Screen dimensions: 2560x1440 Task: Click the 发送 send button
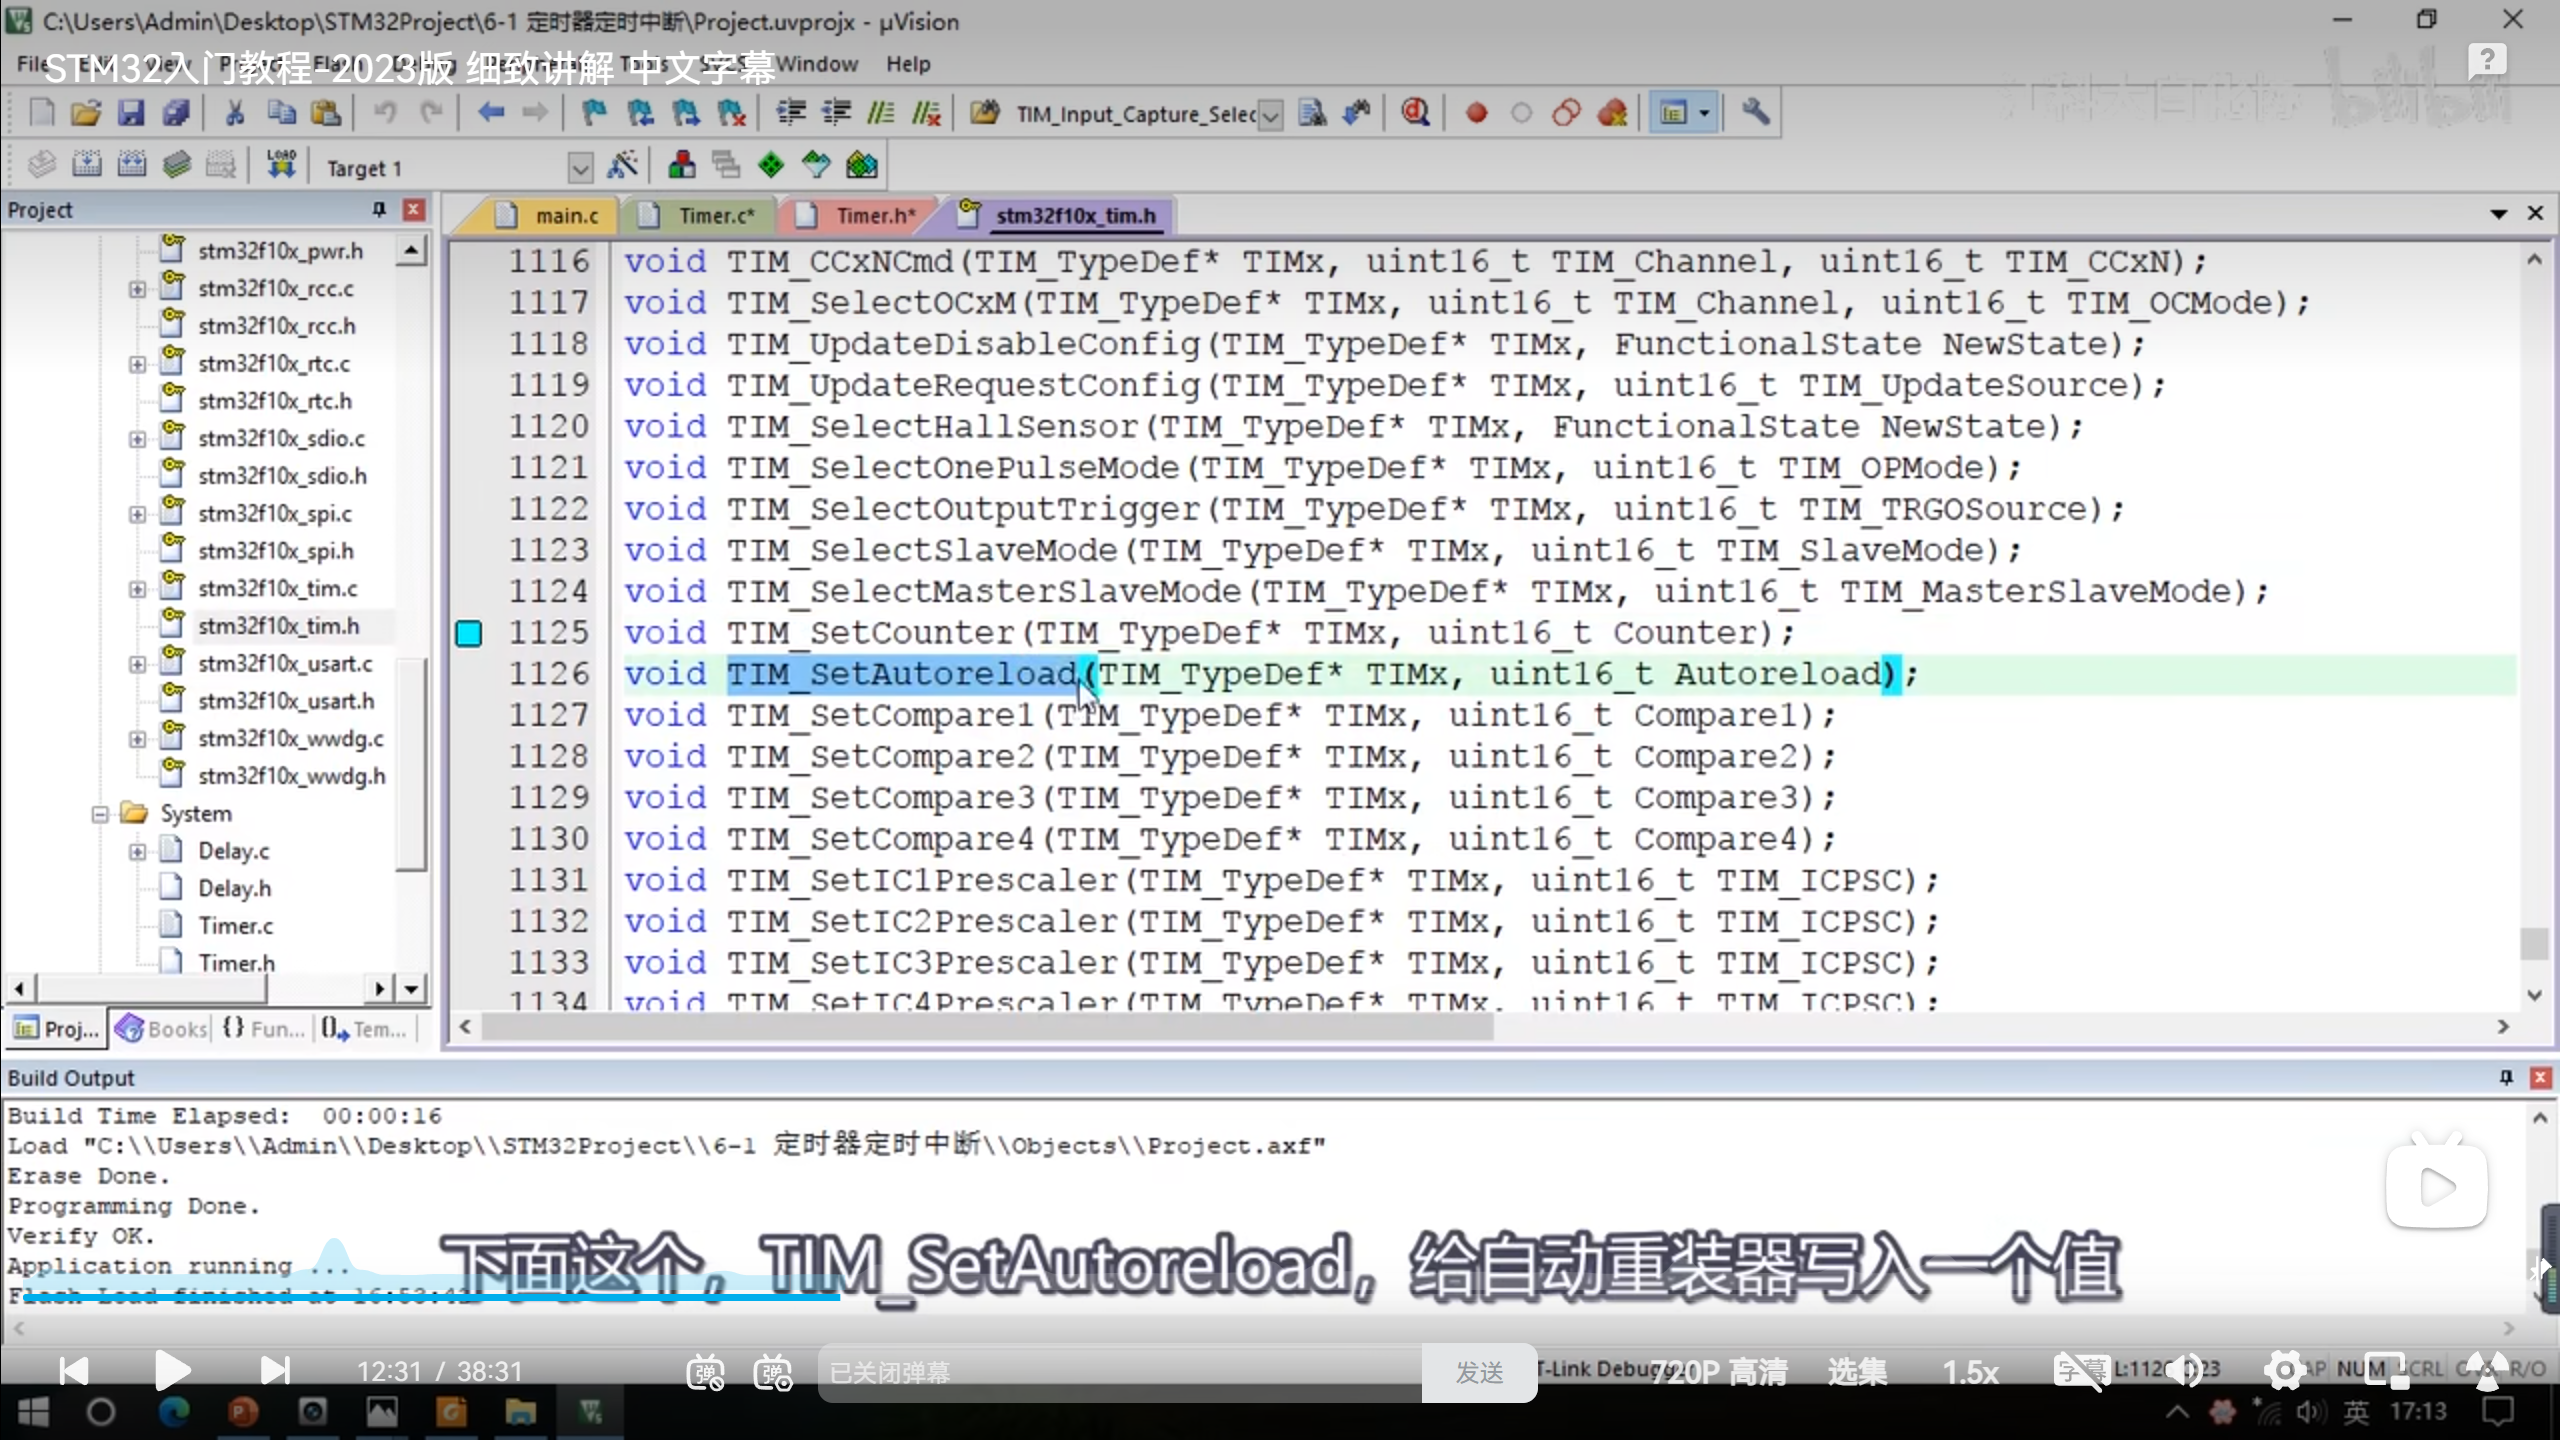pos(1479,1373)
